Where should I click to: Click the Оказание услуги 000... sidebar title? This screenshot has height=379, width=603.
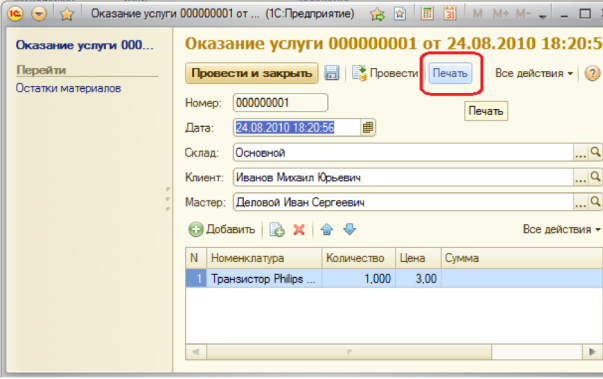85,45
